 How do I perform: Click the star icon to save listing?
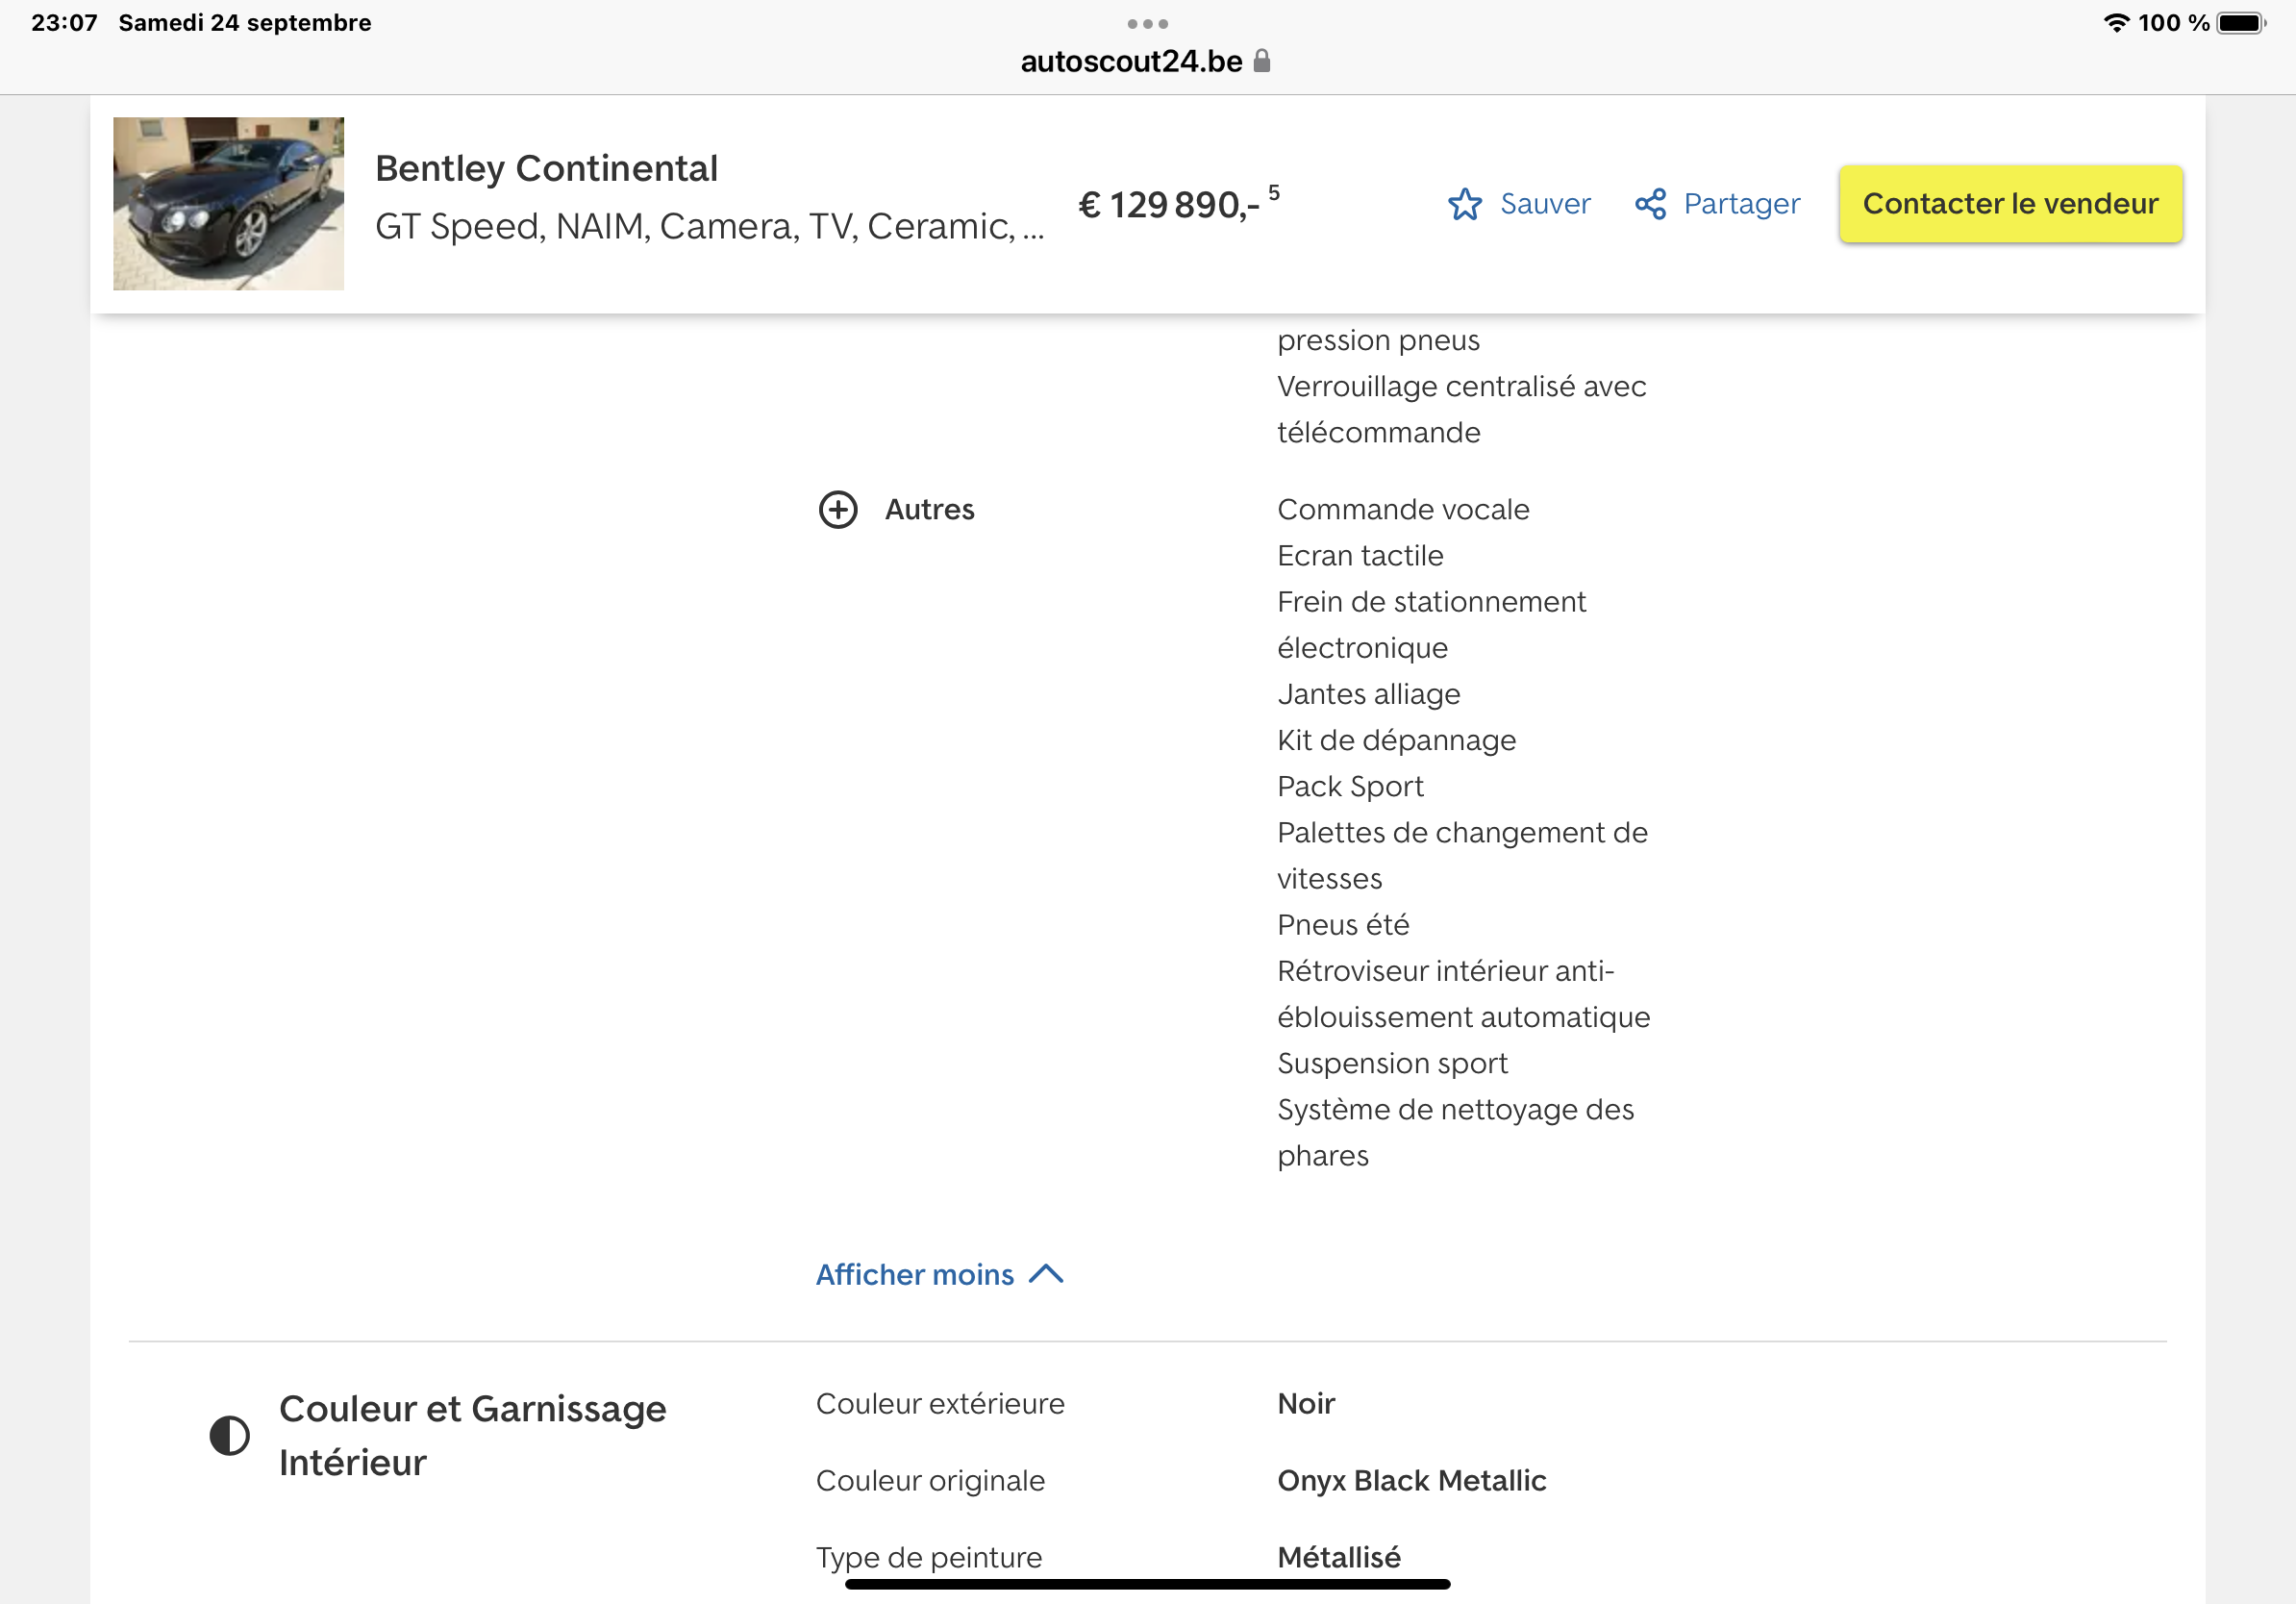tap(1464, 204)
